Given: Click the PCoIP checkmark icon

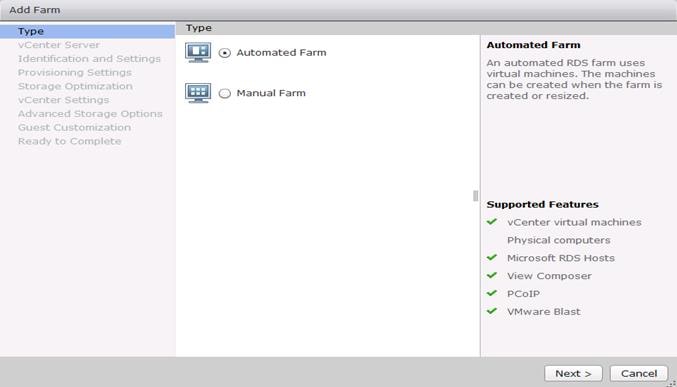Looking at the screenshot, I should (492, 293).
